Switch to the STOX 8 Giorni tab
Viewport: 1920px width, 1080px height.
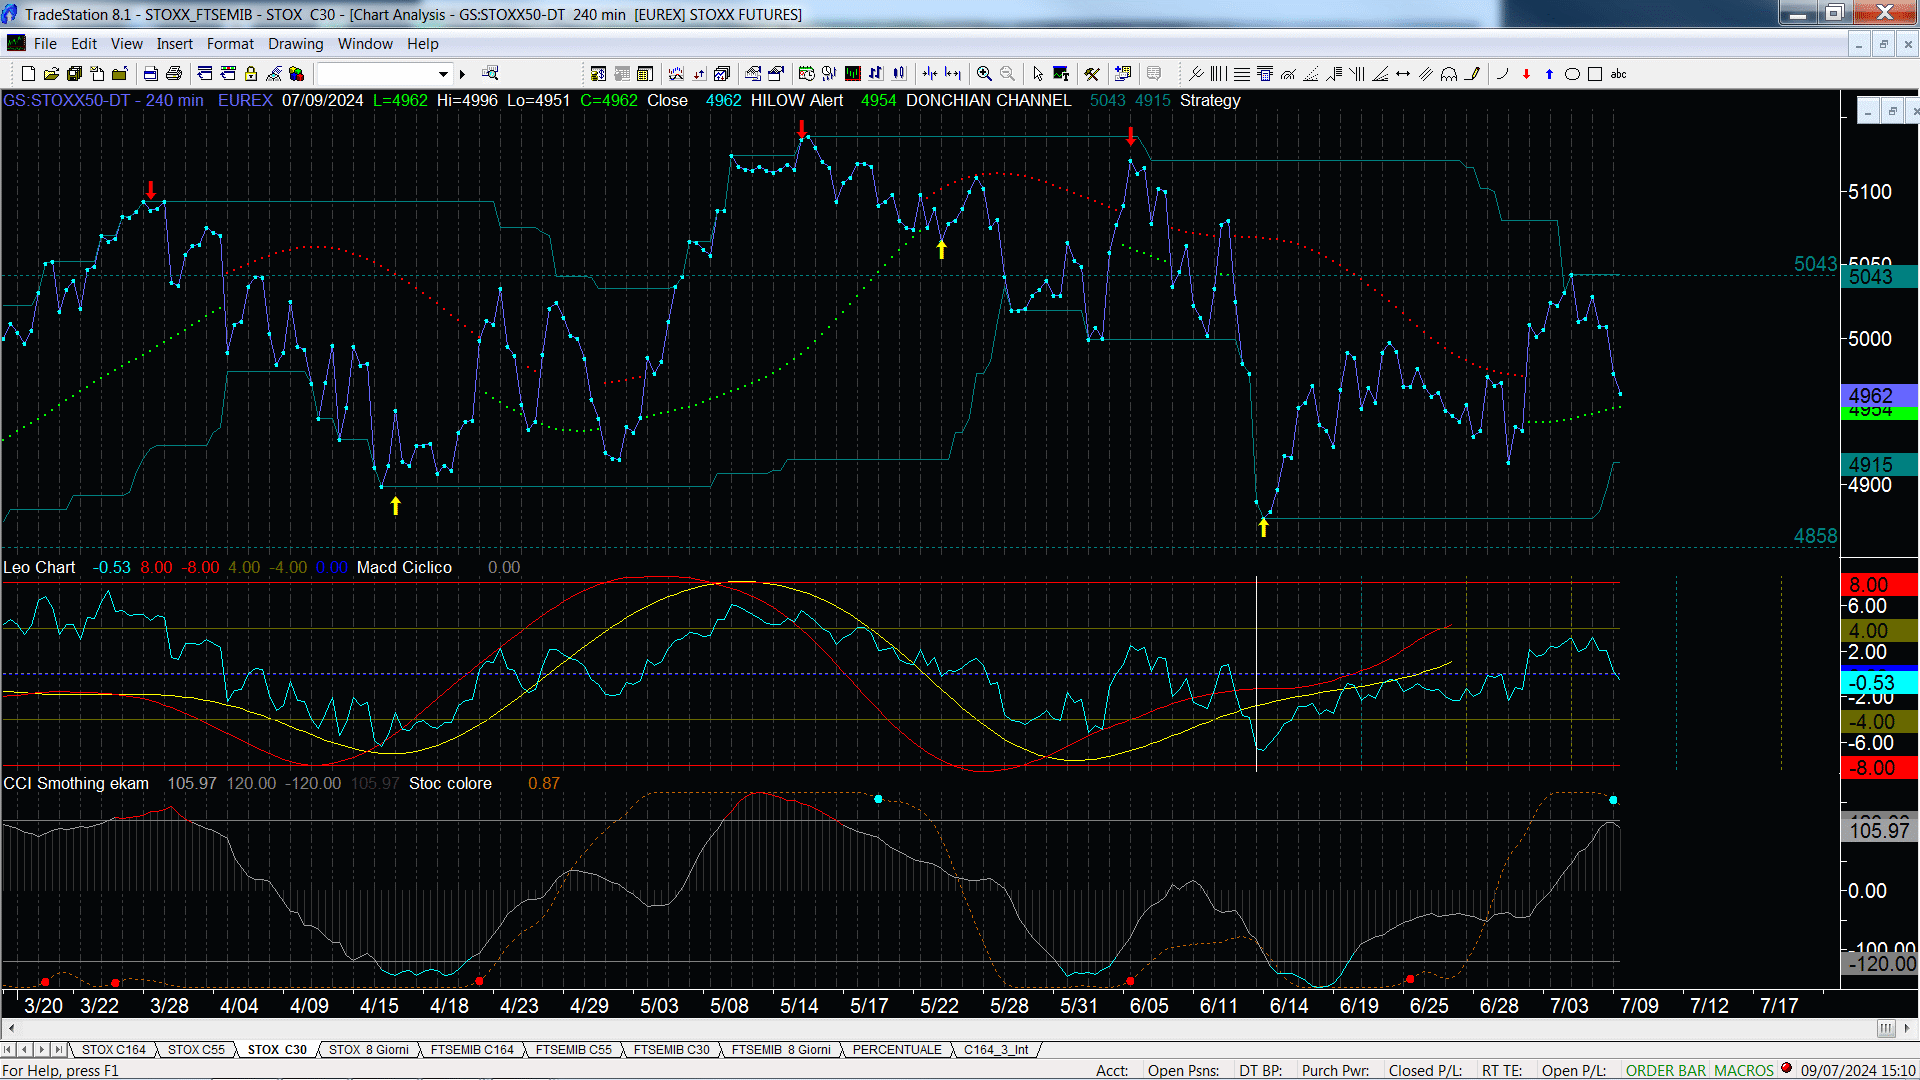(x=369, y=1049)
